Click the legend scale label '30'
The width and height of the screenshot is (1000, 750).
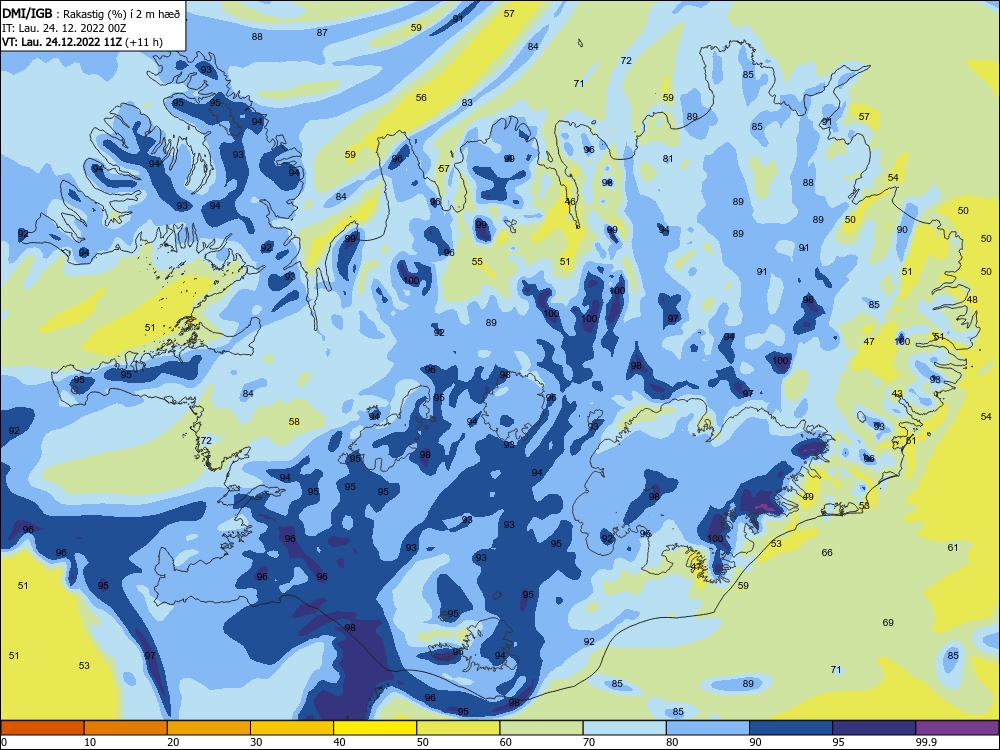tap(256, 742)
